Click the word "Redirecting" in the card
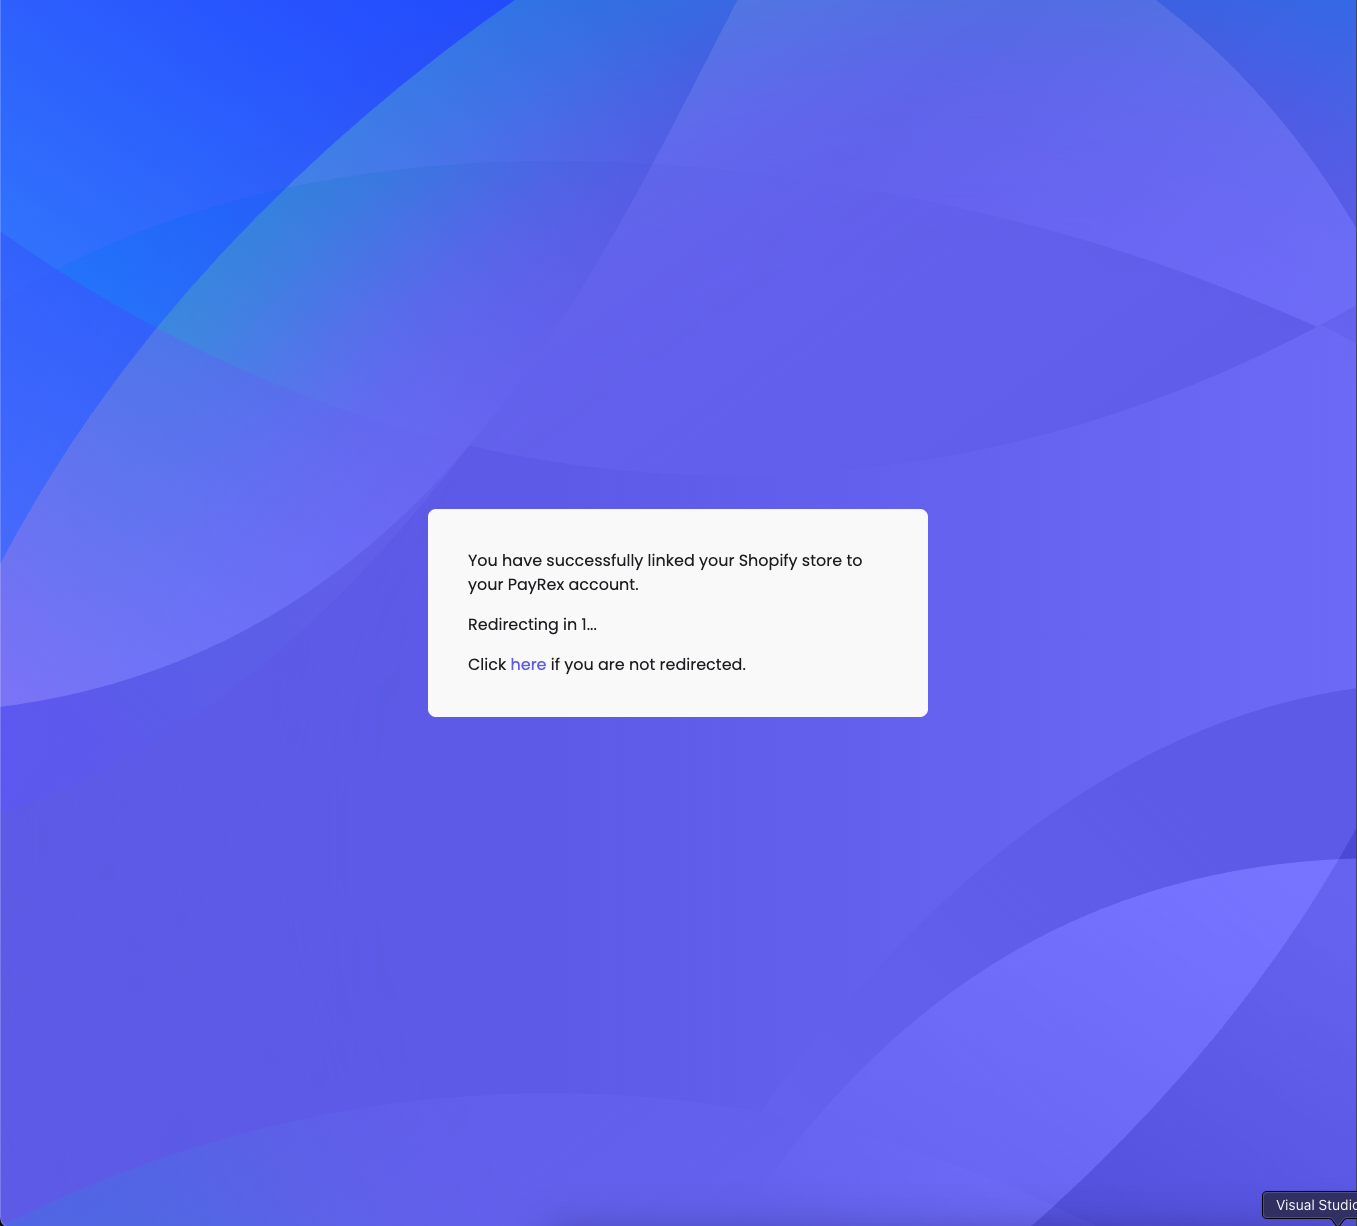Viewport: 1357px width, 1226px height. 513,624
